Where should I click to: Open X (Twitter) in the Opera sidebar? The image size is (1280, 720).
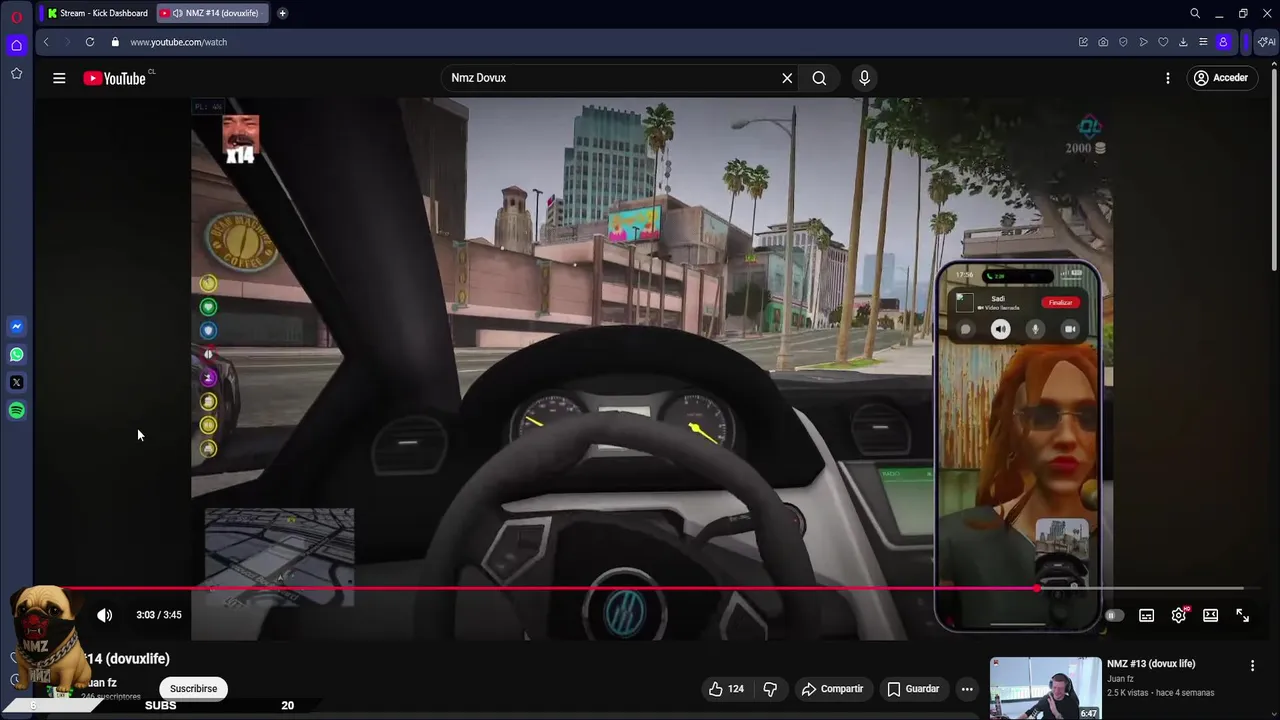click(16, 382)
